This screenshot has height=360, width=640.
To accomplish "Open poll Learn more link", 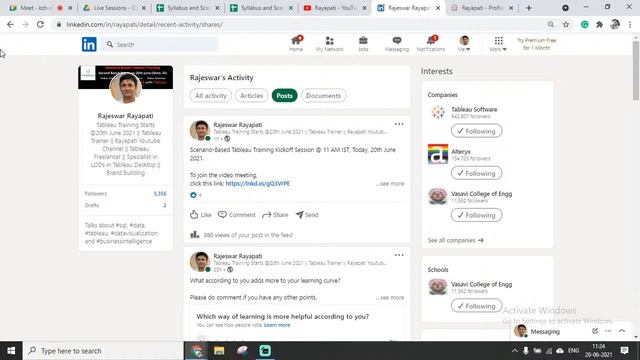I will 277,325.
